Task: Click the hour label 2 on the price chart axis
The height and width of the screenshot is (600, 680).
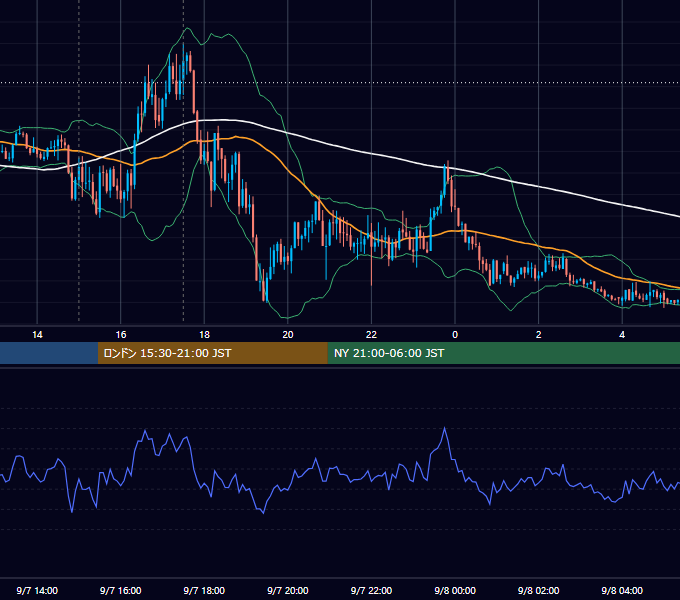Action: click(x=539, y=334)
